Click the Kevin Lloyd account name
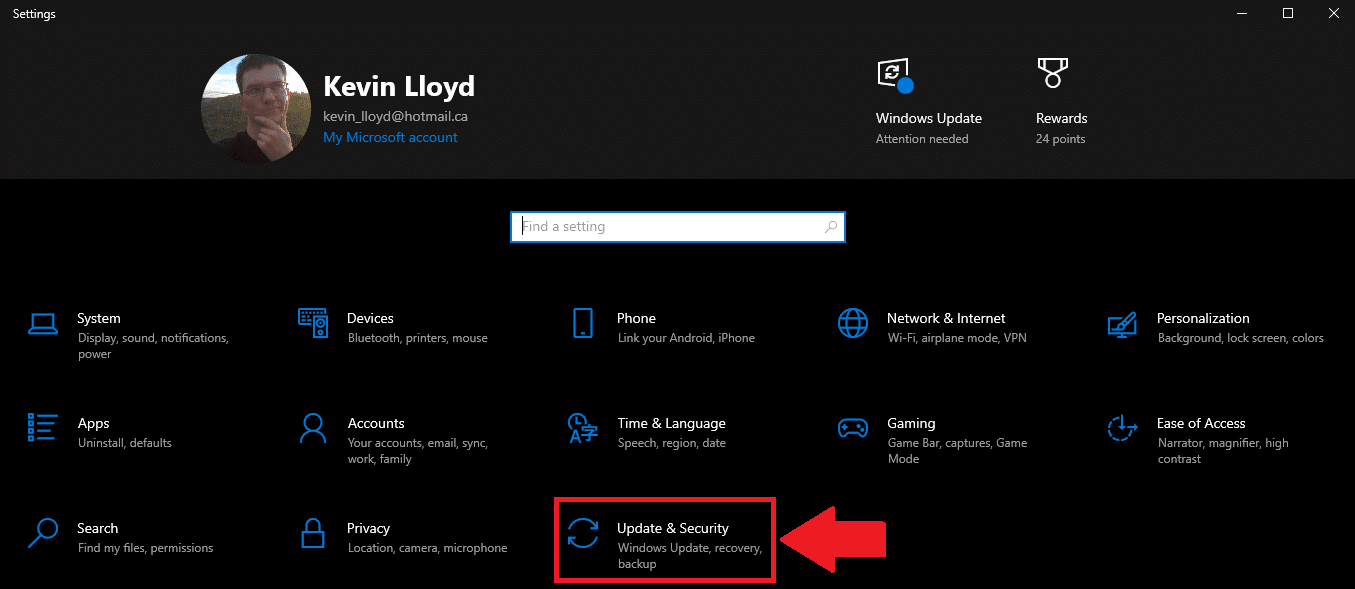1355x589 pixels. pos(399,87)
